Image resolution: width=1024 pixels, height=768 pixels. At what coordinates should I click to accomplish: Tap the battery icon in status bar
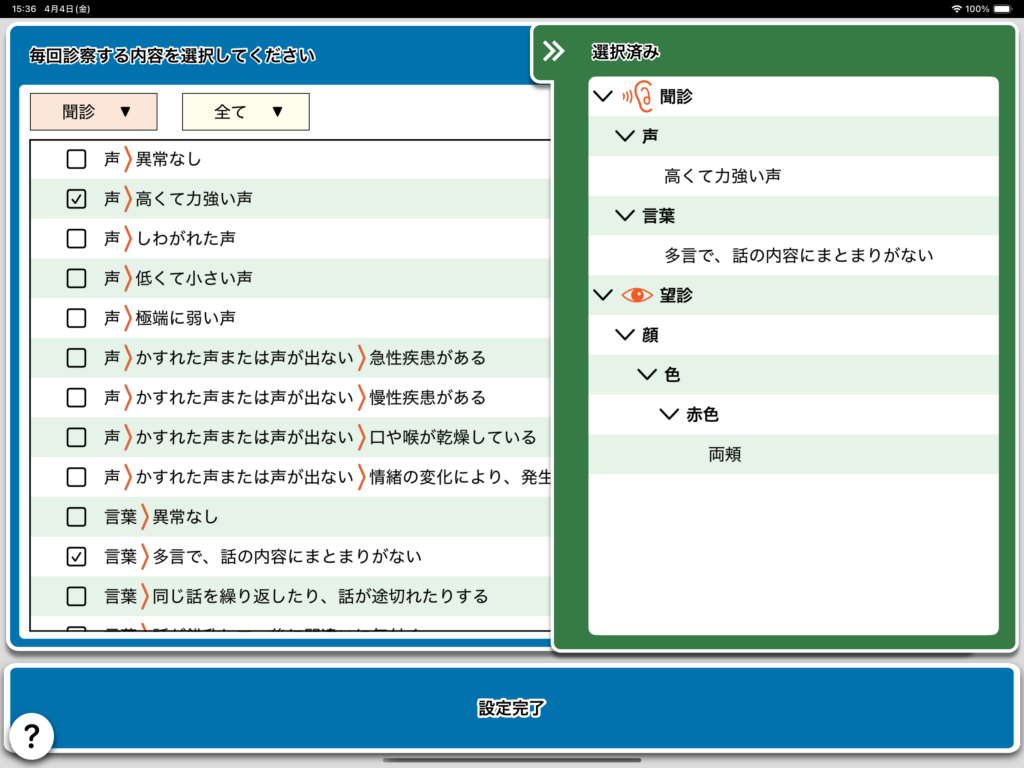click(x=1004, y=8)
